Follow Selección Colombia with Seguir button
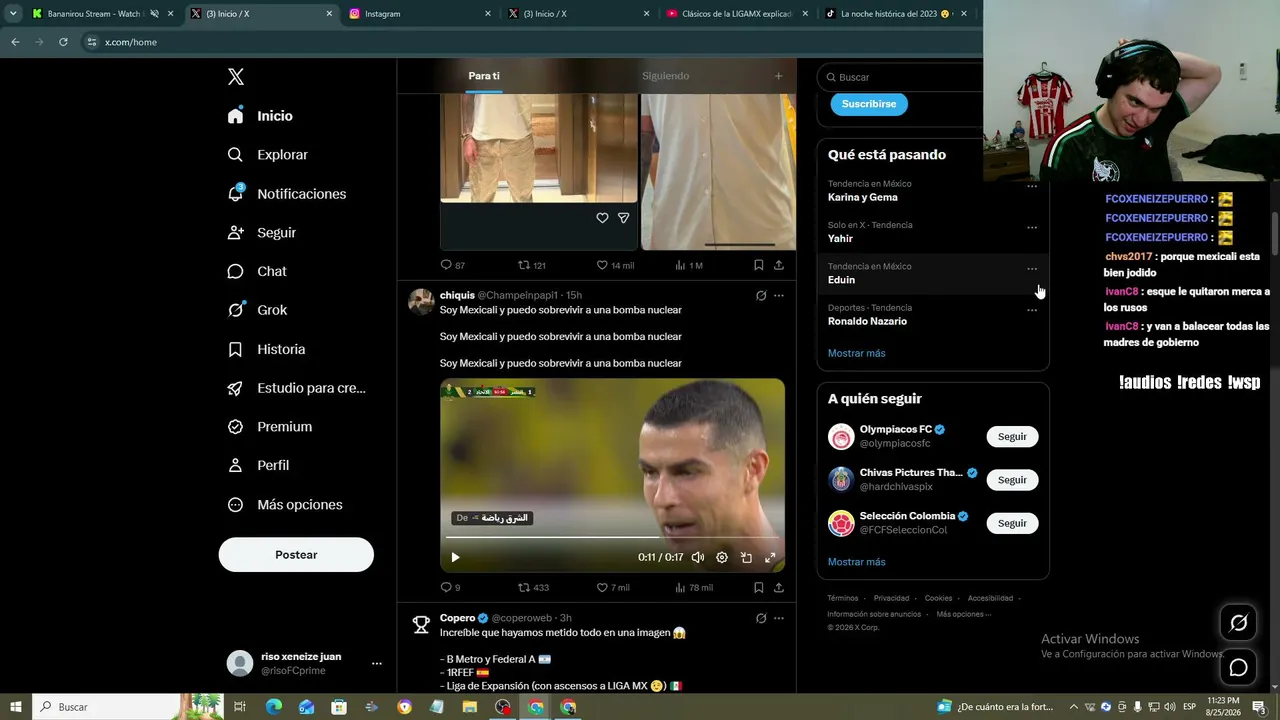 point(1012,523)
